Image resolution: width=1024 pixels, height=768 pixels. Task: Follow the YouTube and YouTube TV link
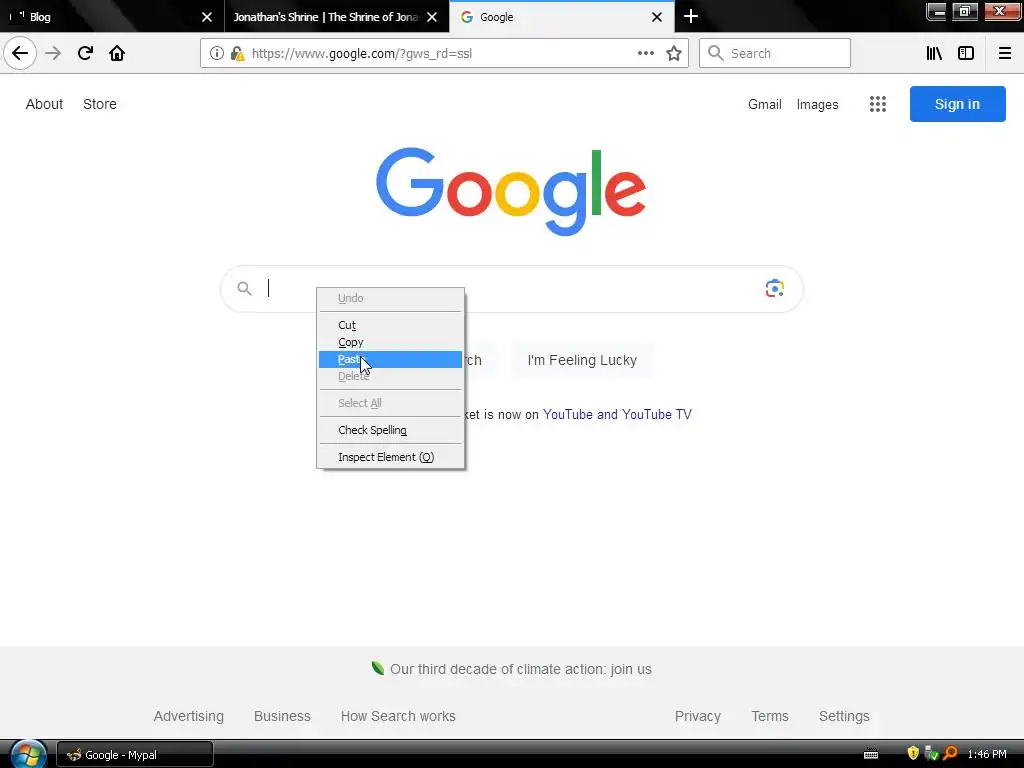tap(617, 414)
